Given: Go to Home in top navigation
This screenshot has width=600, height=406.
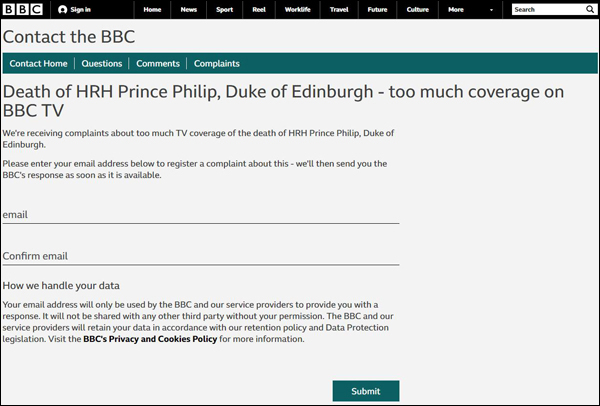Looking at the screenshot, I should pos(152,10).
